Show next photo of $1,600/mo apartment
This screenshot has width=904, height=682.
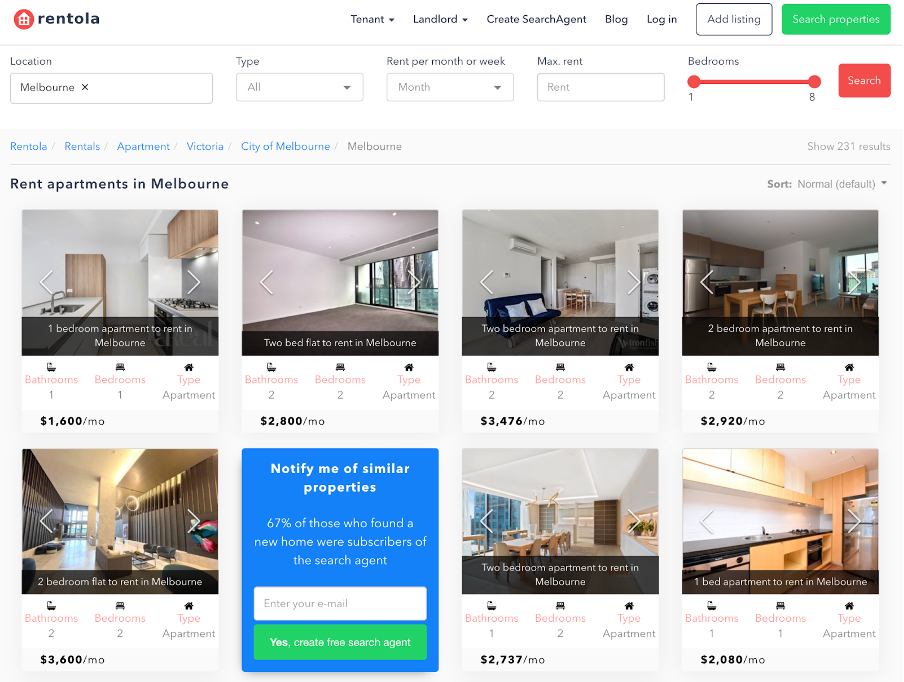(194, 282)
